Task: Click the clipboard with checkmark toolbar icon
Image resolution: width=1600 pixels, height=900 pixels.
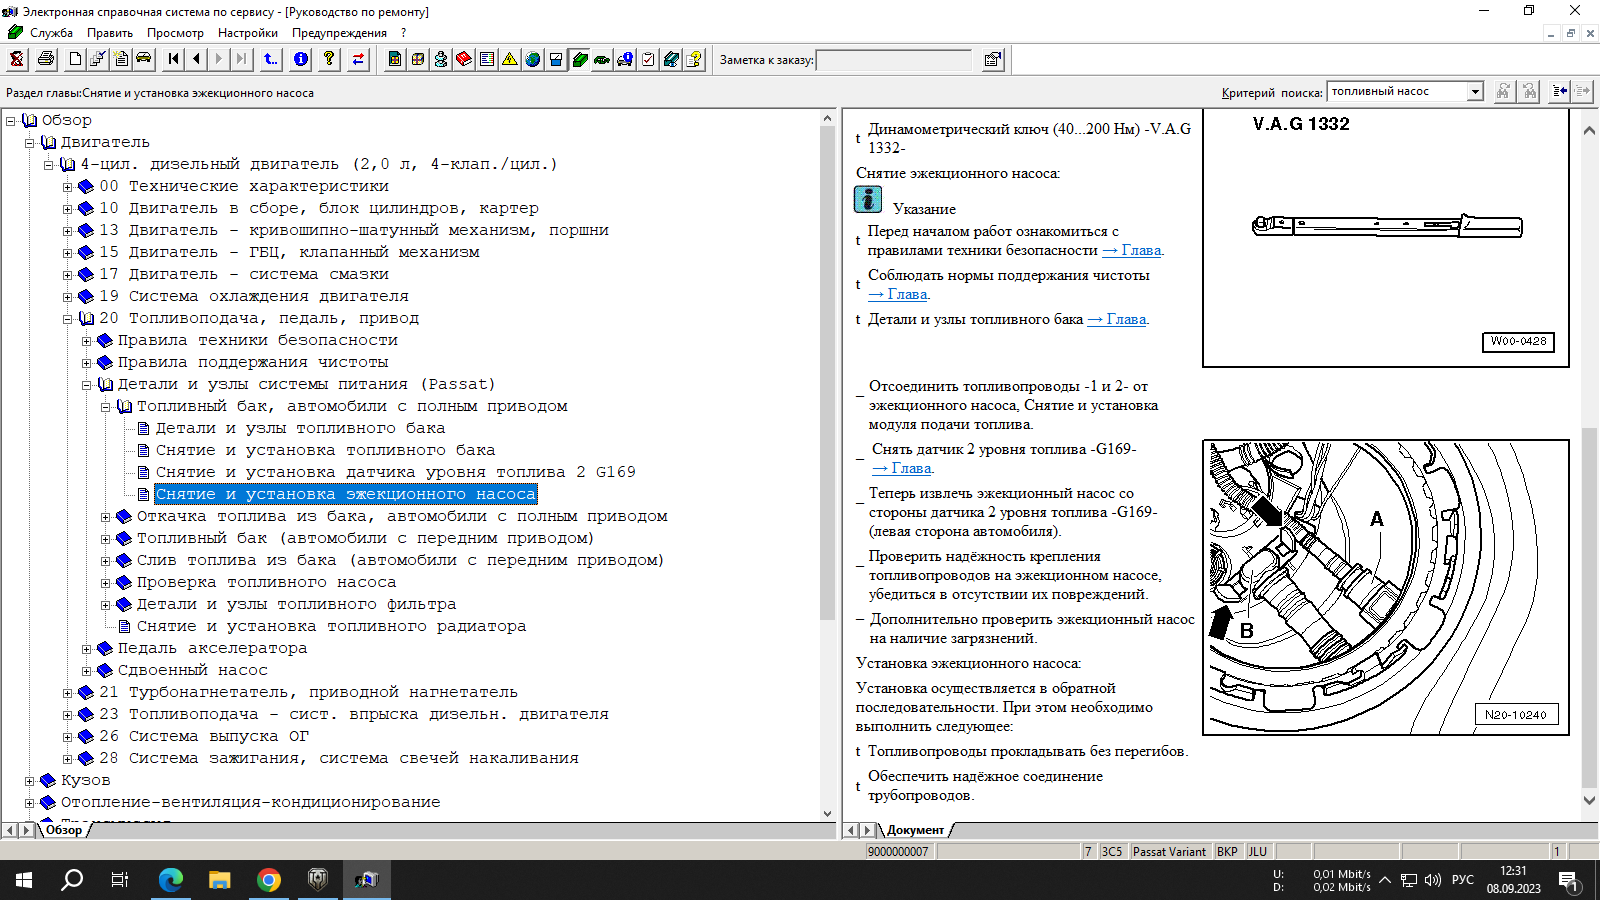Action: [648, 59]
